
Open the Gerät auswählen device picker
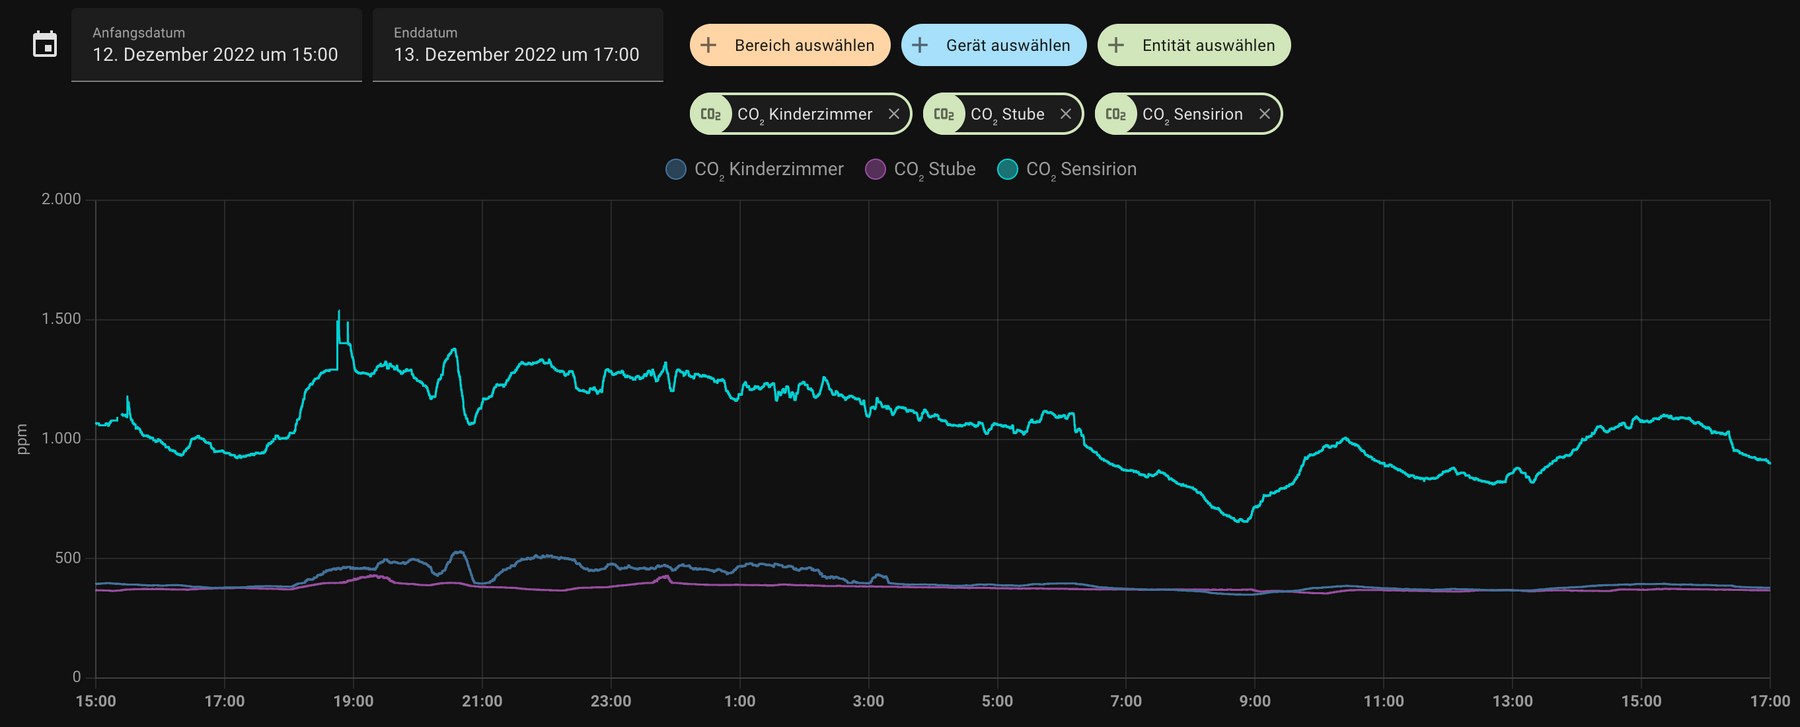[x=993, y=45]
